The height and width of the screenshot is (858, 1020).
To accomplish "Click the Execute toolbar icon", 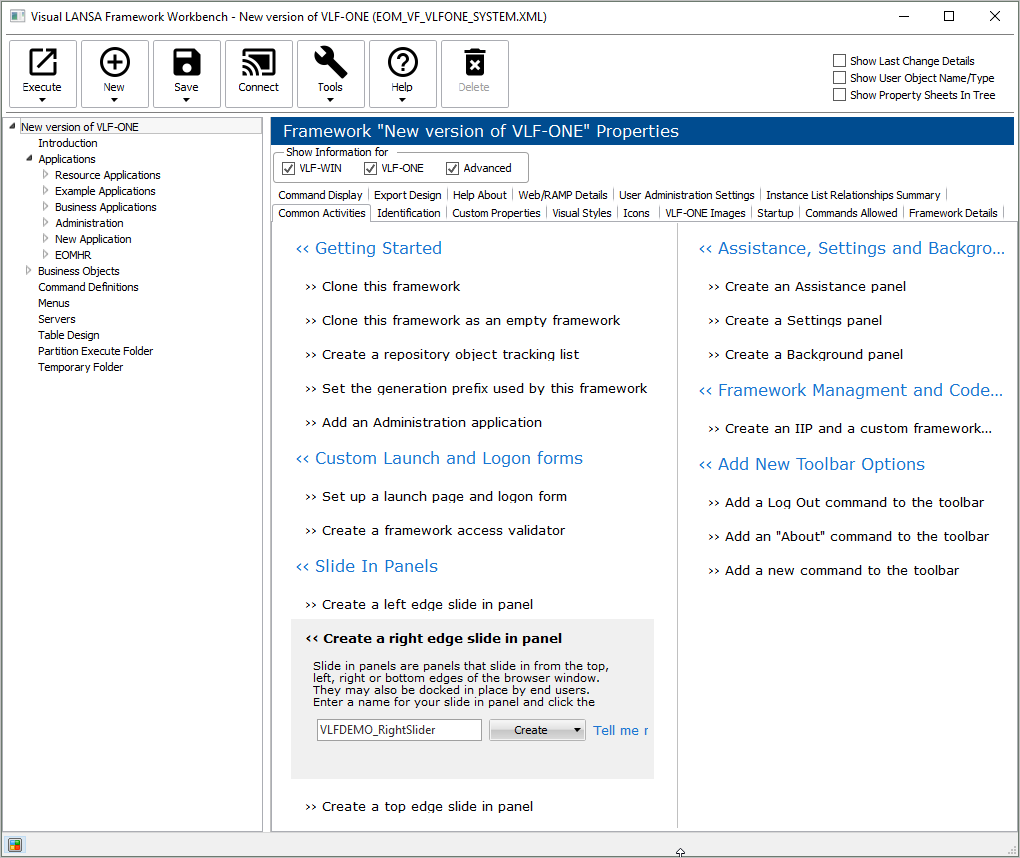I will (42, 62).
